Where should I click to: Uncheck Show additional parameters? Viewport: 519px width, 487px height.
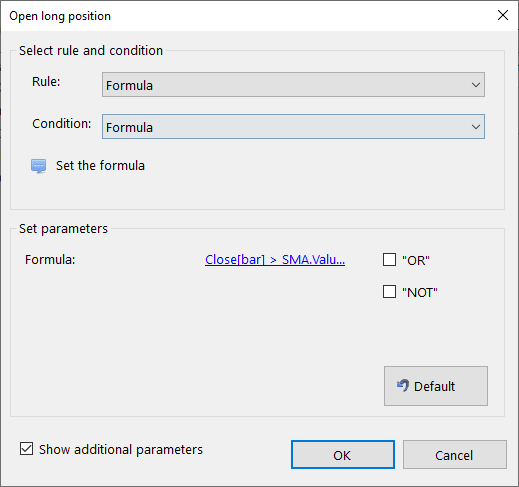[26, 449]
